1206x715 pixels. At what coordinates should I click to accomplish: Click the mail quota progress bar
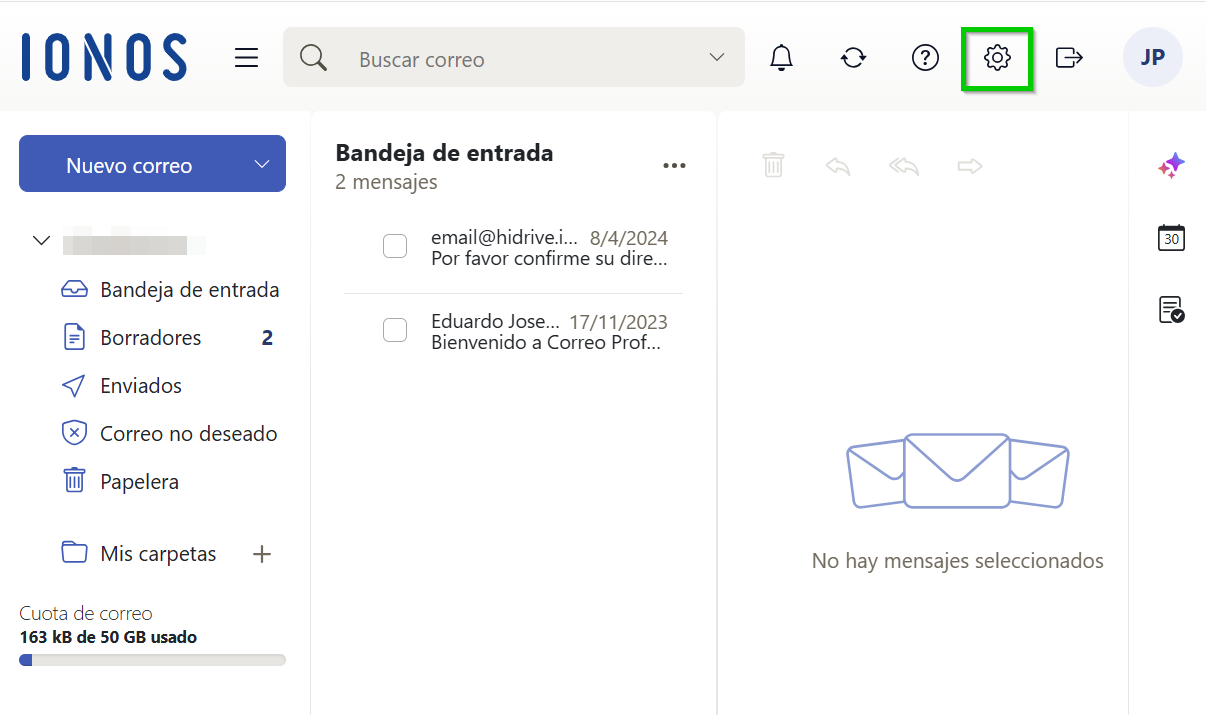[x=152, y=659]
